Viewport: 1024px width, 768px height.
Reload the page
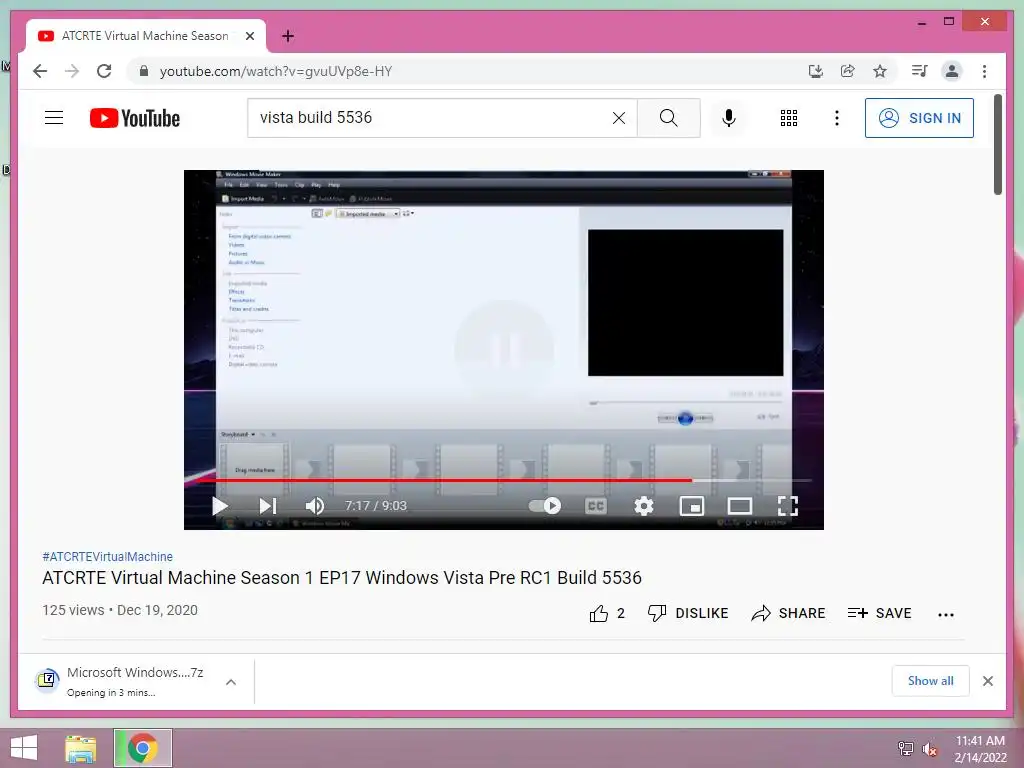click(104, 71)
